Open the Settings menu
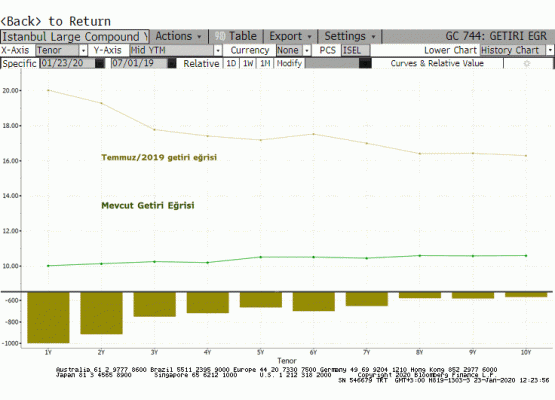 [x=350, y=36]
